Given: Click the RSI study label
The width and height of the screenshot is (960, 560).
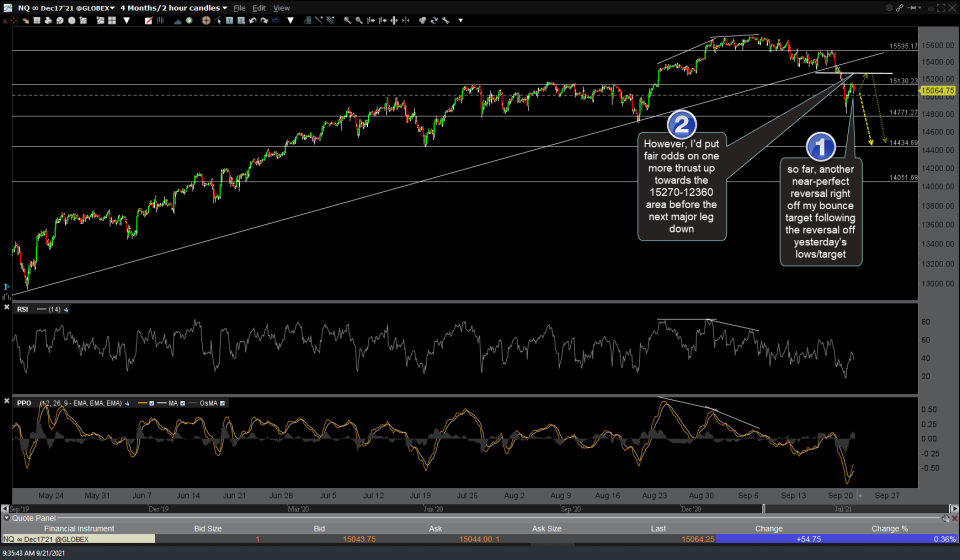Looking at the screenshot, I should tap(23, 310).
